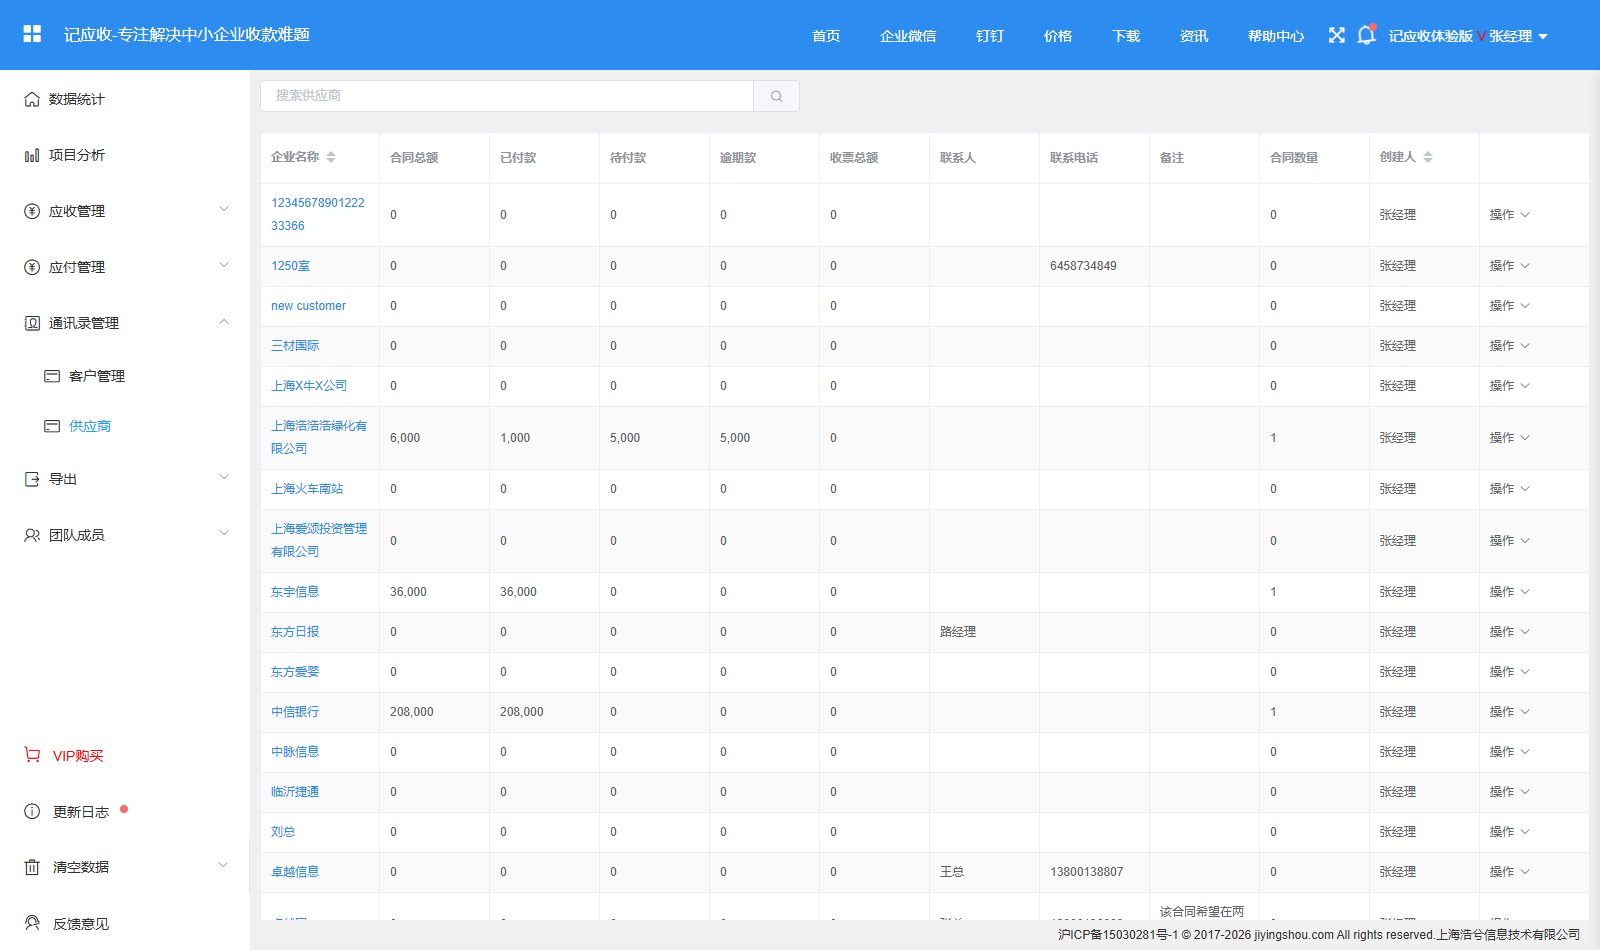Open 操作 dropdown for 1250室 row

pos(1509,266)
